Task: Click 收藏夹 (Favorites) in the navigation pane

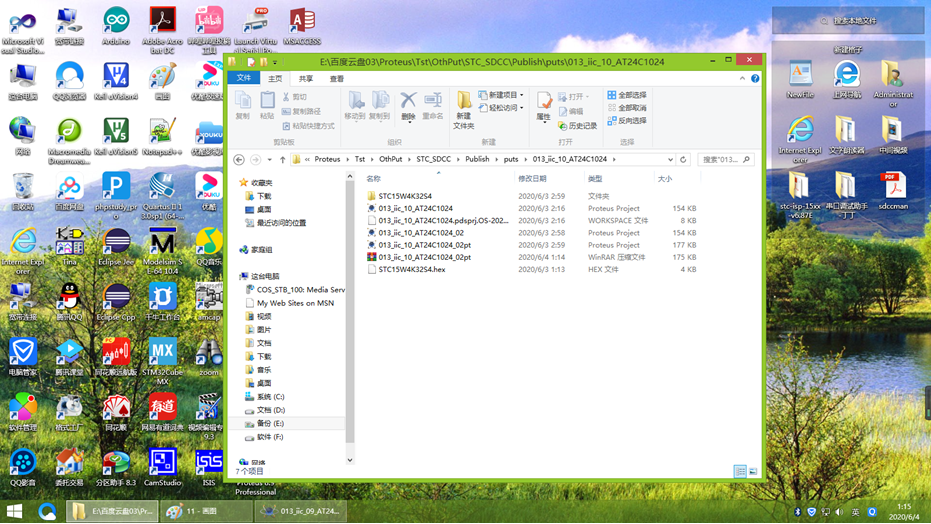Action: click(261, 183)
